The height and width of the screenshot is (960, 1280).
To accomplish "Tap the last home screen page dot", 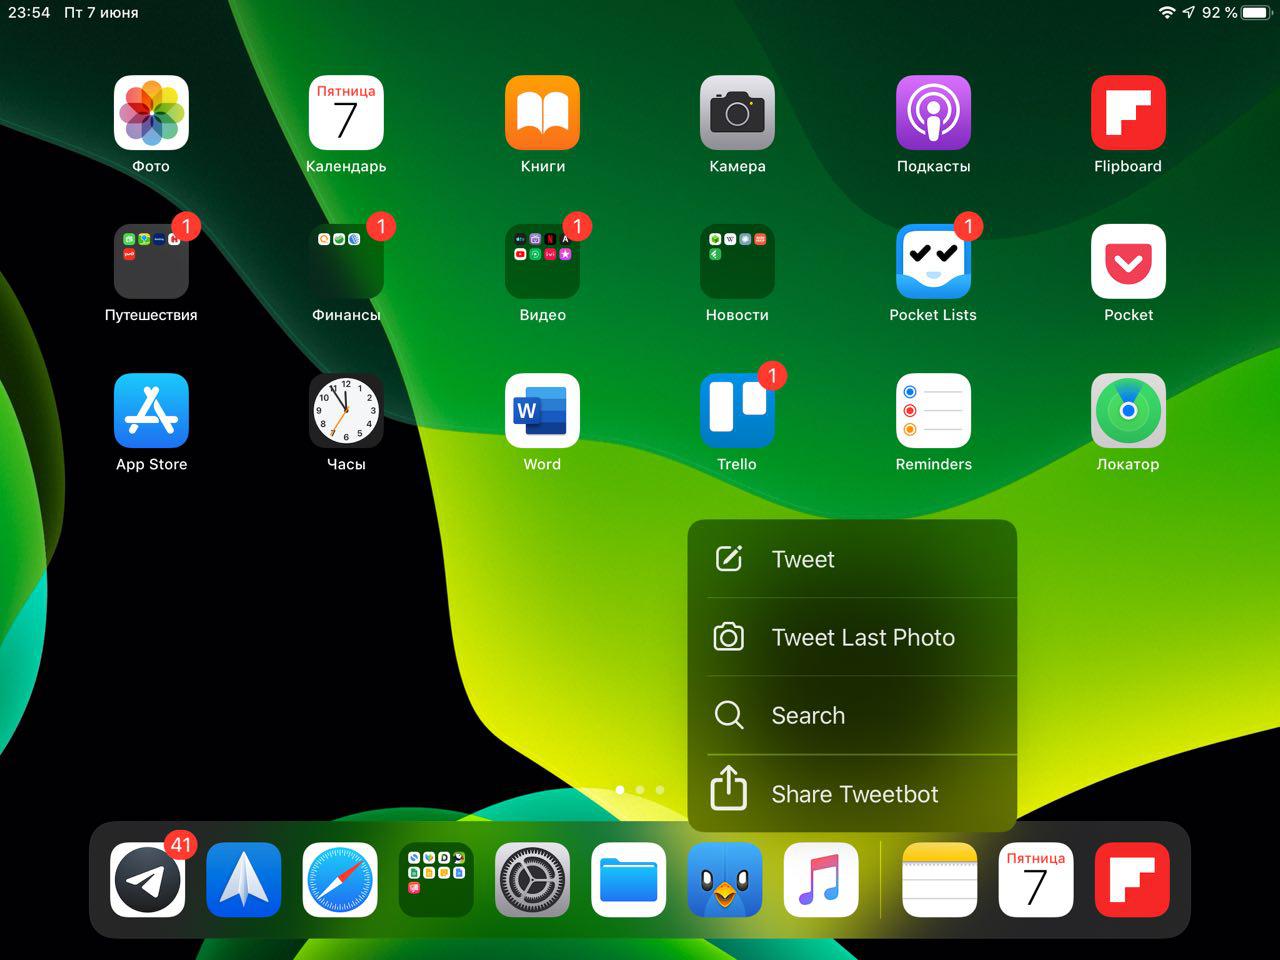I will [660, 790].
